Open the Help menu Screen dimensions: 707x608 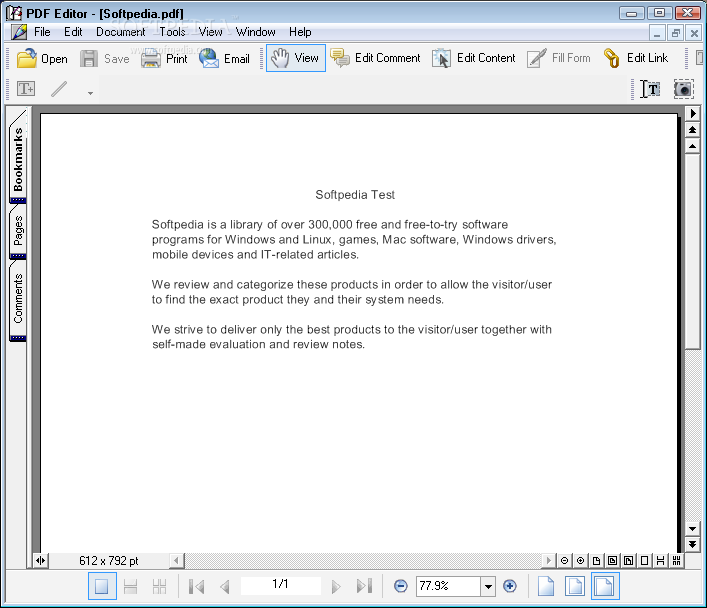click(300, 32)
